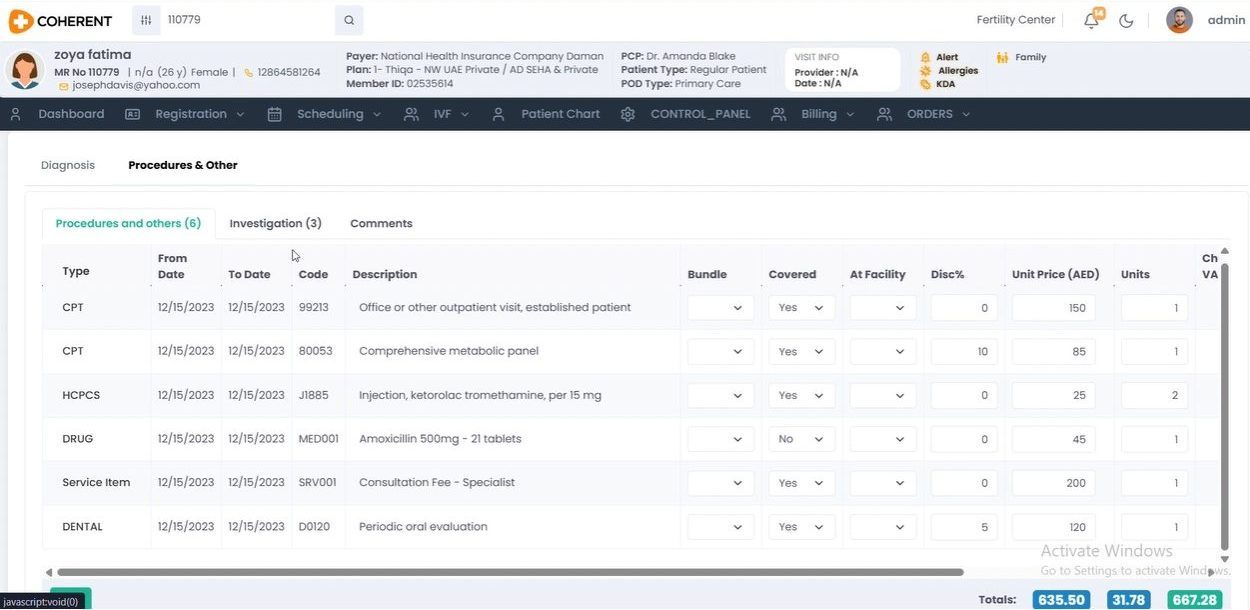Click Unit Price field for Comprehensive metabolic panel
Image resolution: width=1250 pixels, height=610 pixels.
pyautogui.click(x=1053, y=352)
